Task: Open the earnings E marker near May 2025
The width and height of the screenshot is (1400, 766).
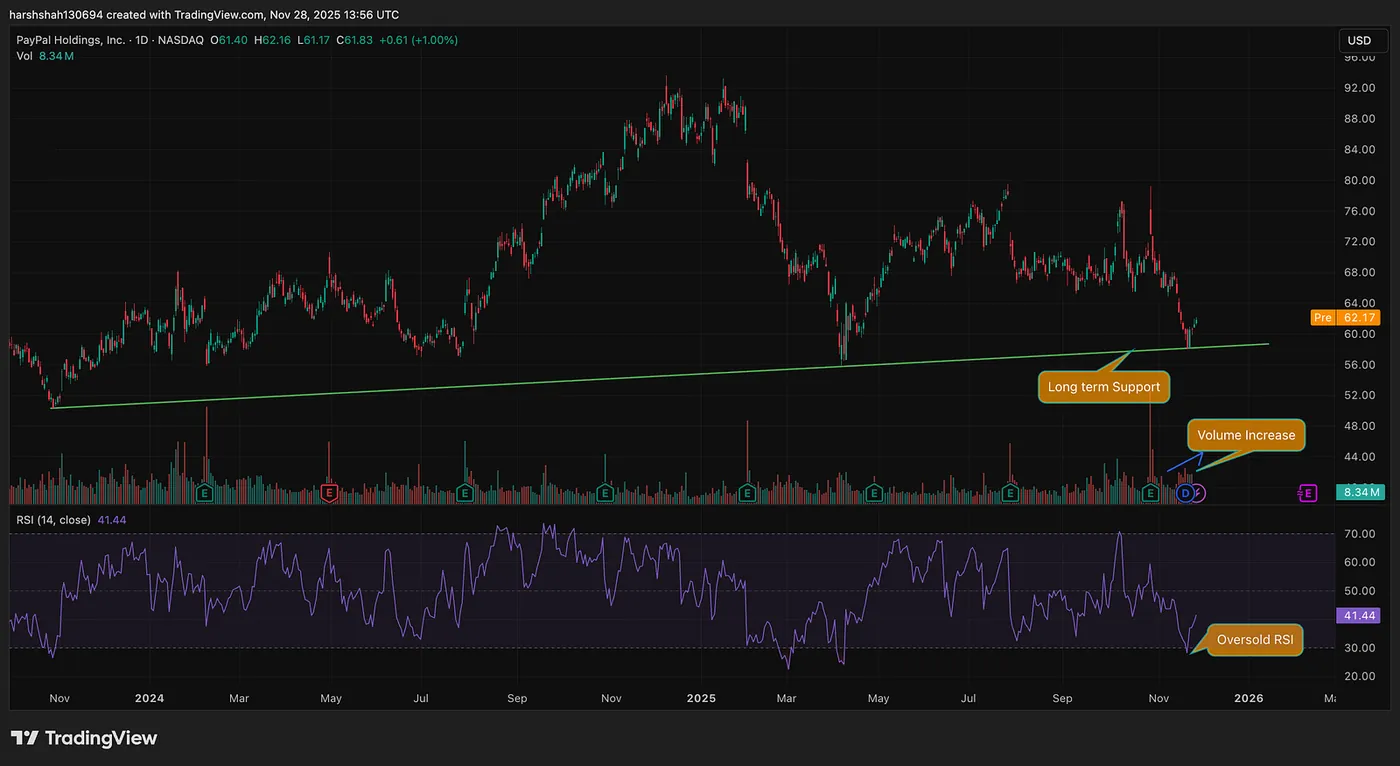Action: [x=873, y=493]
